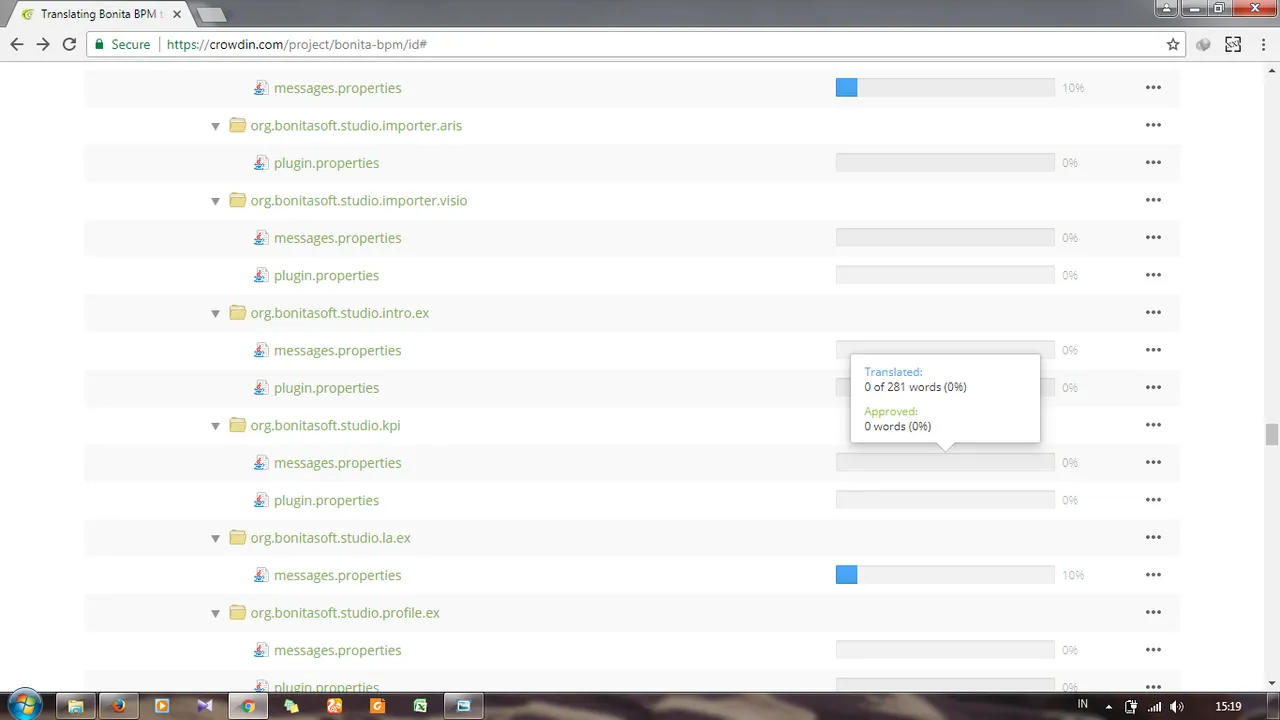1280x720 pixels.
Task: Open the org.bonitasoft.studio.importer.visio folder link
Action: click(359, 200)
